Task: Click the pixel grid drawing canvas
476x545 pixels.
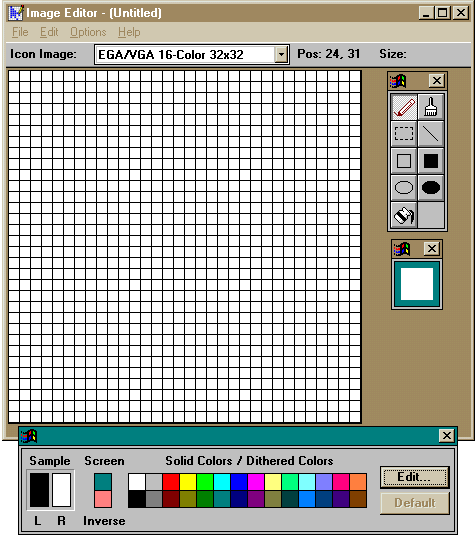Action: pos(185,246)
